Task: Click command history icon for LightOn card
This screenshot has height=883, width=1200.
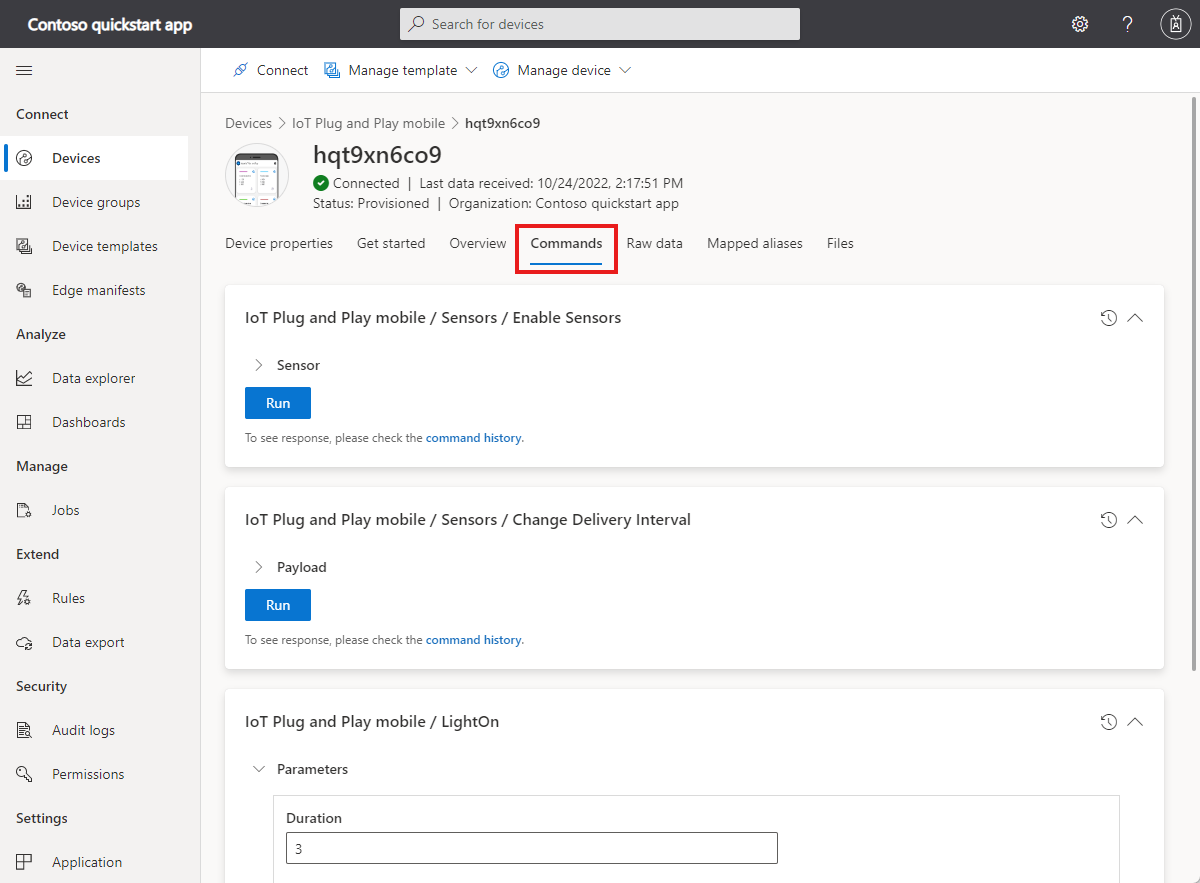Action: 1108,722
